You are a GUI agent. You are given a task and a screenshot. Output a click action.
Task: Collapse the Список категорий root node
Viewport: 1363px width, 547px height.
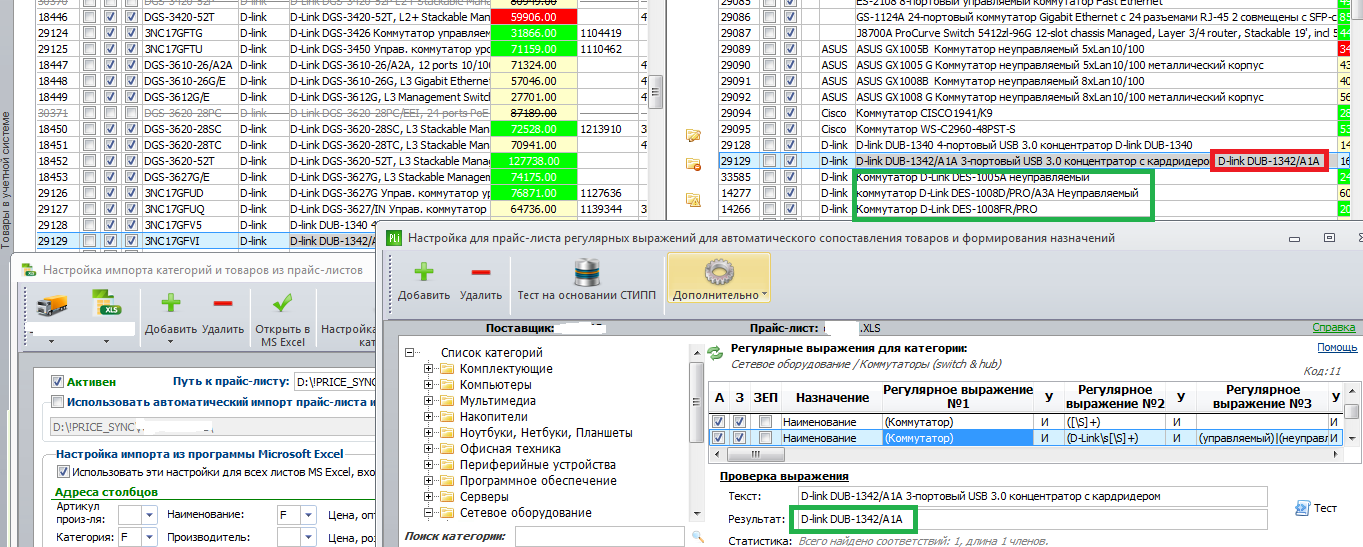[410, 353]
